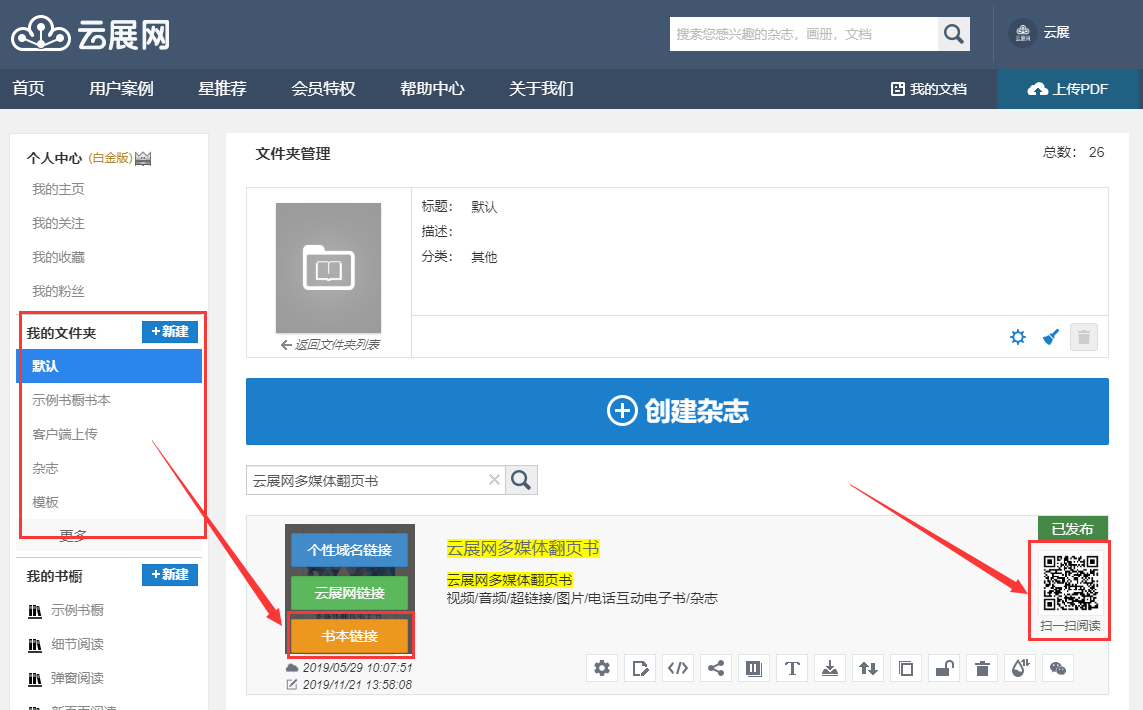The image size is (1143, 710).
Task: Click the 2019/11/21 13:58:08 edit date
Action: (357, 684)
